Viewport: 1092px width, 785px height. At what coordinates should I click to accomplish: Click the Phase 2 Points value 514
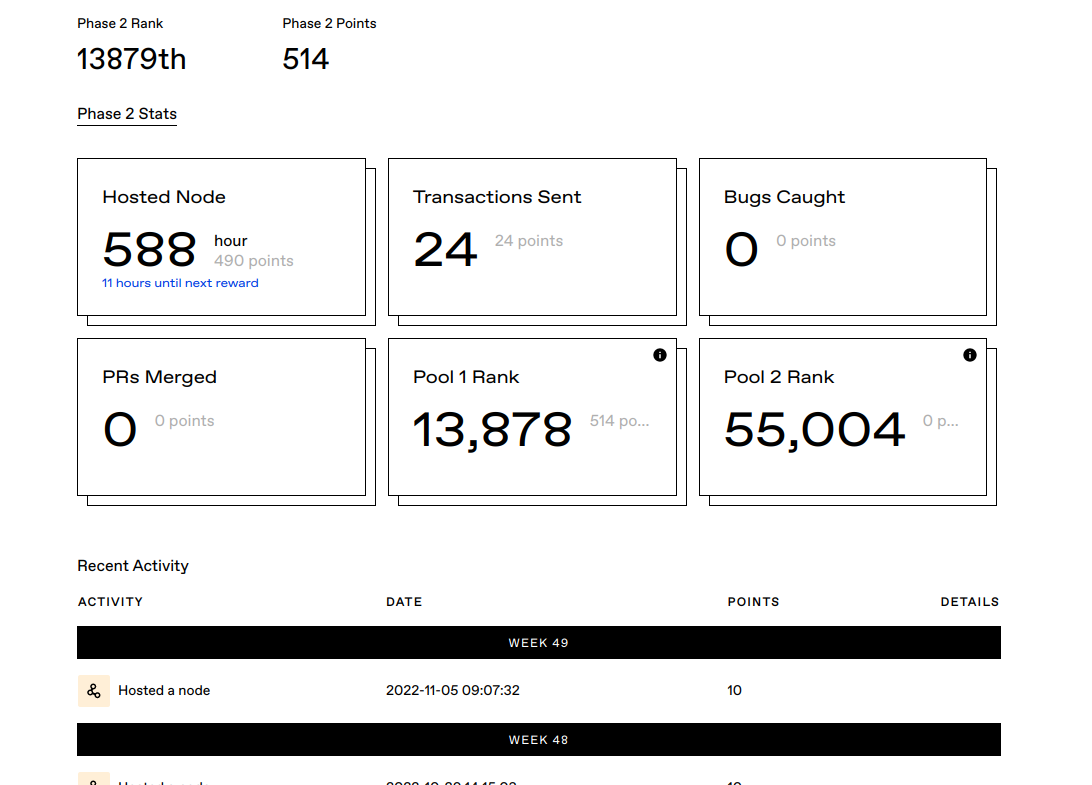[x=305, y=59]
